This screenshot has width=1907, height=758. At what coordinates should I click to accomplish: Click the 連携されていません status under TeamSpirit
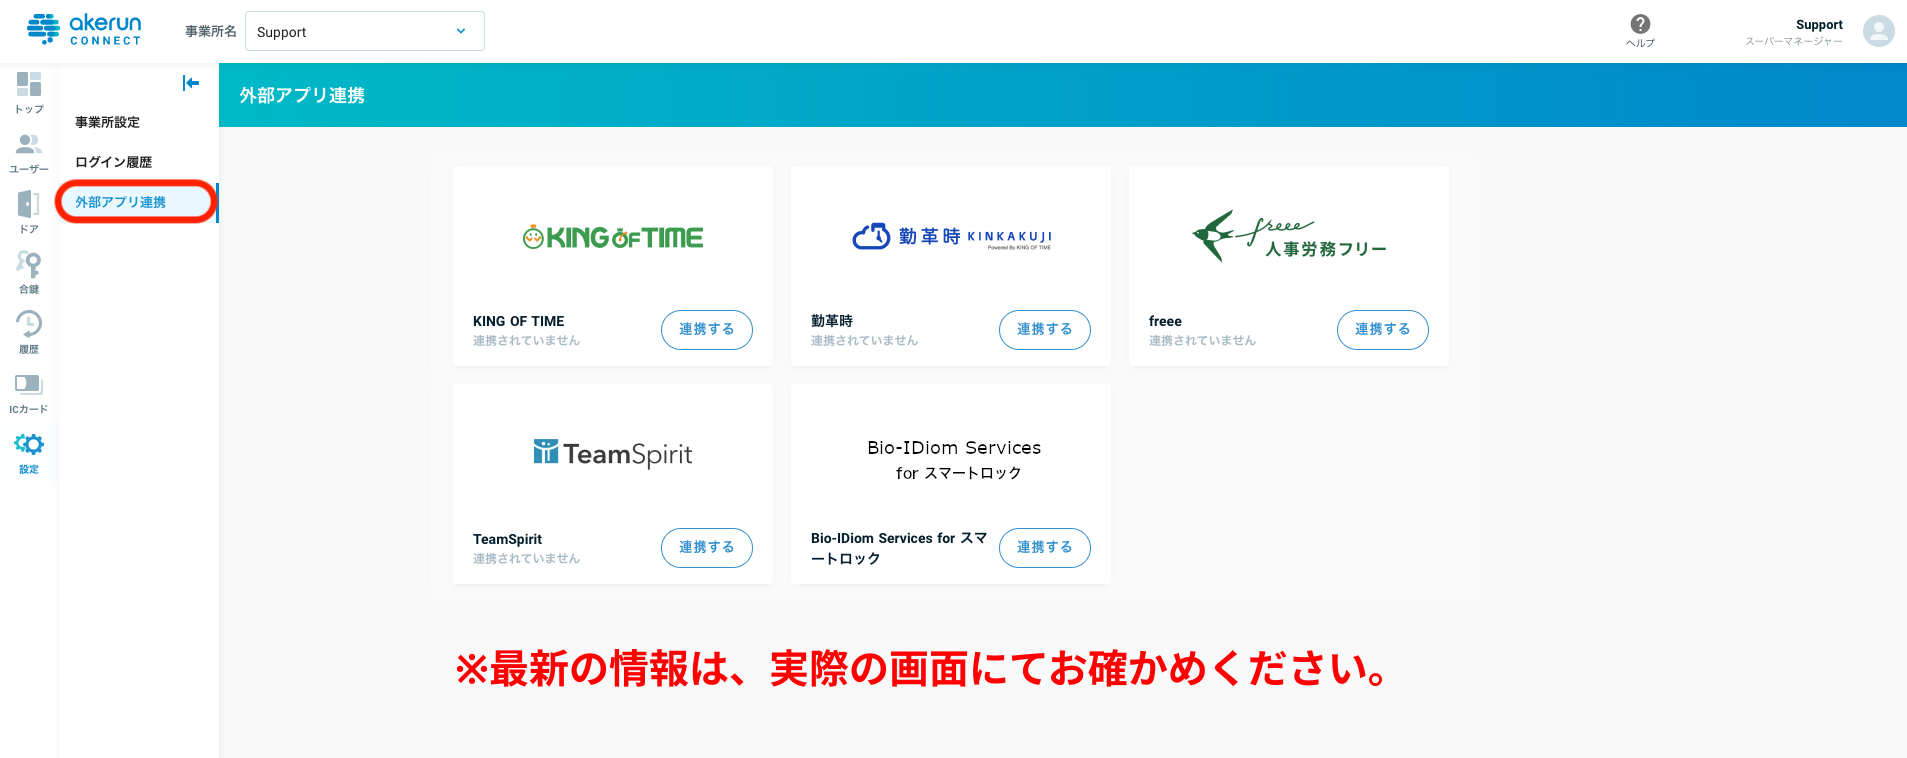click(526, 559)
